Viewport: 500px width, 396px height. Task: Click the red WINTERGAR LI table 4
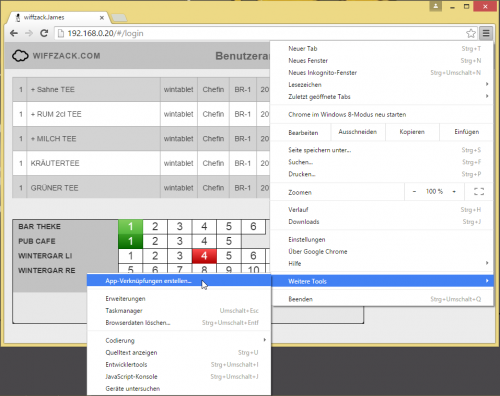tap(204, 256)
